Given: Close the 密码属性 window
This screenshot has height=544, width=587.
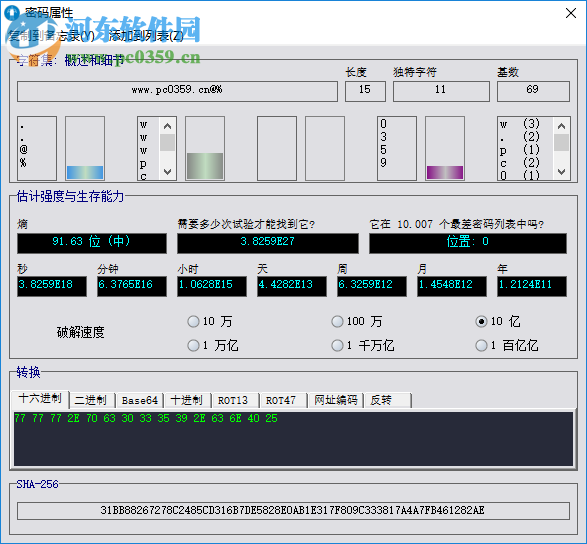Looking at the screenshot, I should pos(571,13).
